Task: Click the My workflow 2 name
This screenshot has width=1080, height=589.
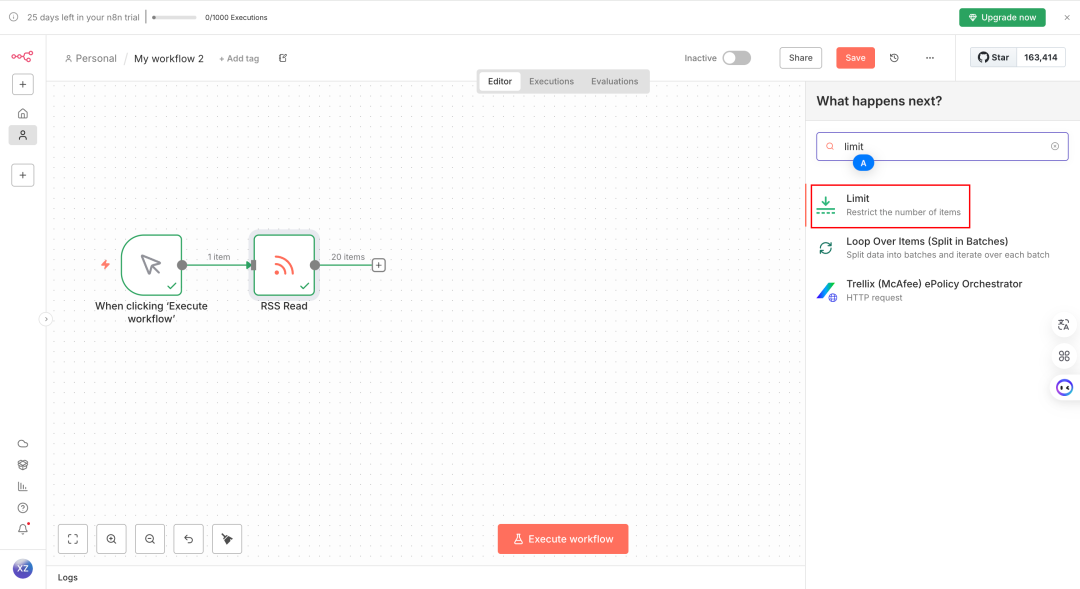Action: click(169, 59)
